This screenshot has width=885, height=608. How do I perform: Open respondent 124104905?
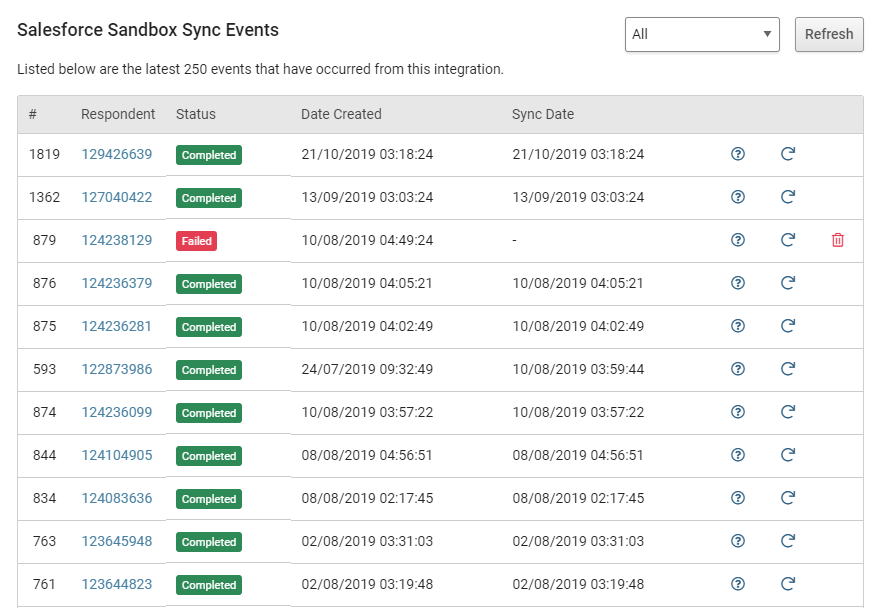[117, 455]
